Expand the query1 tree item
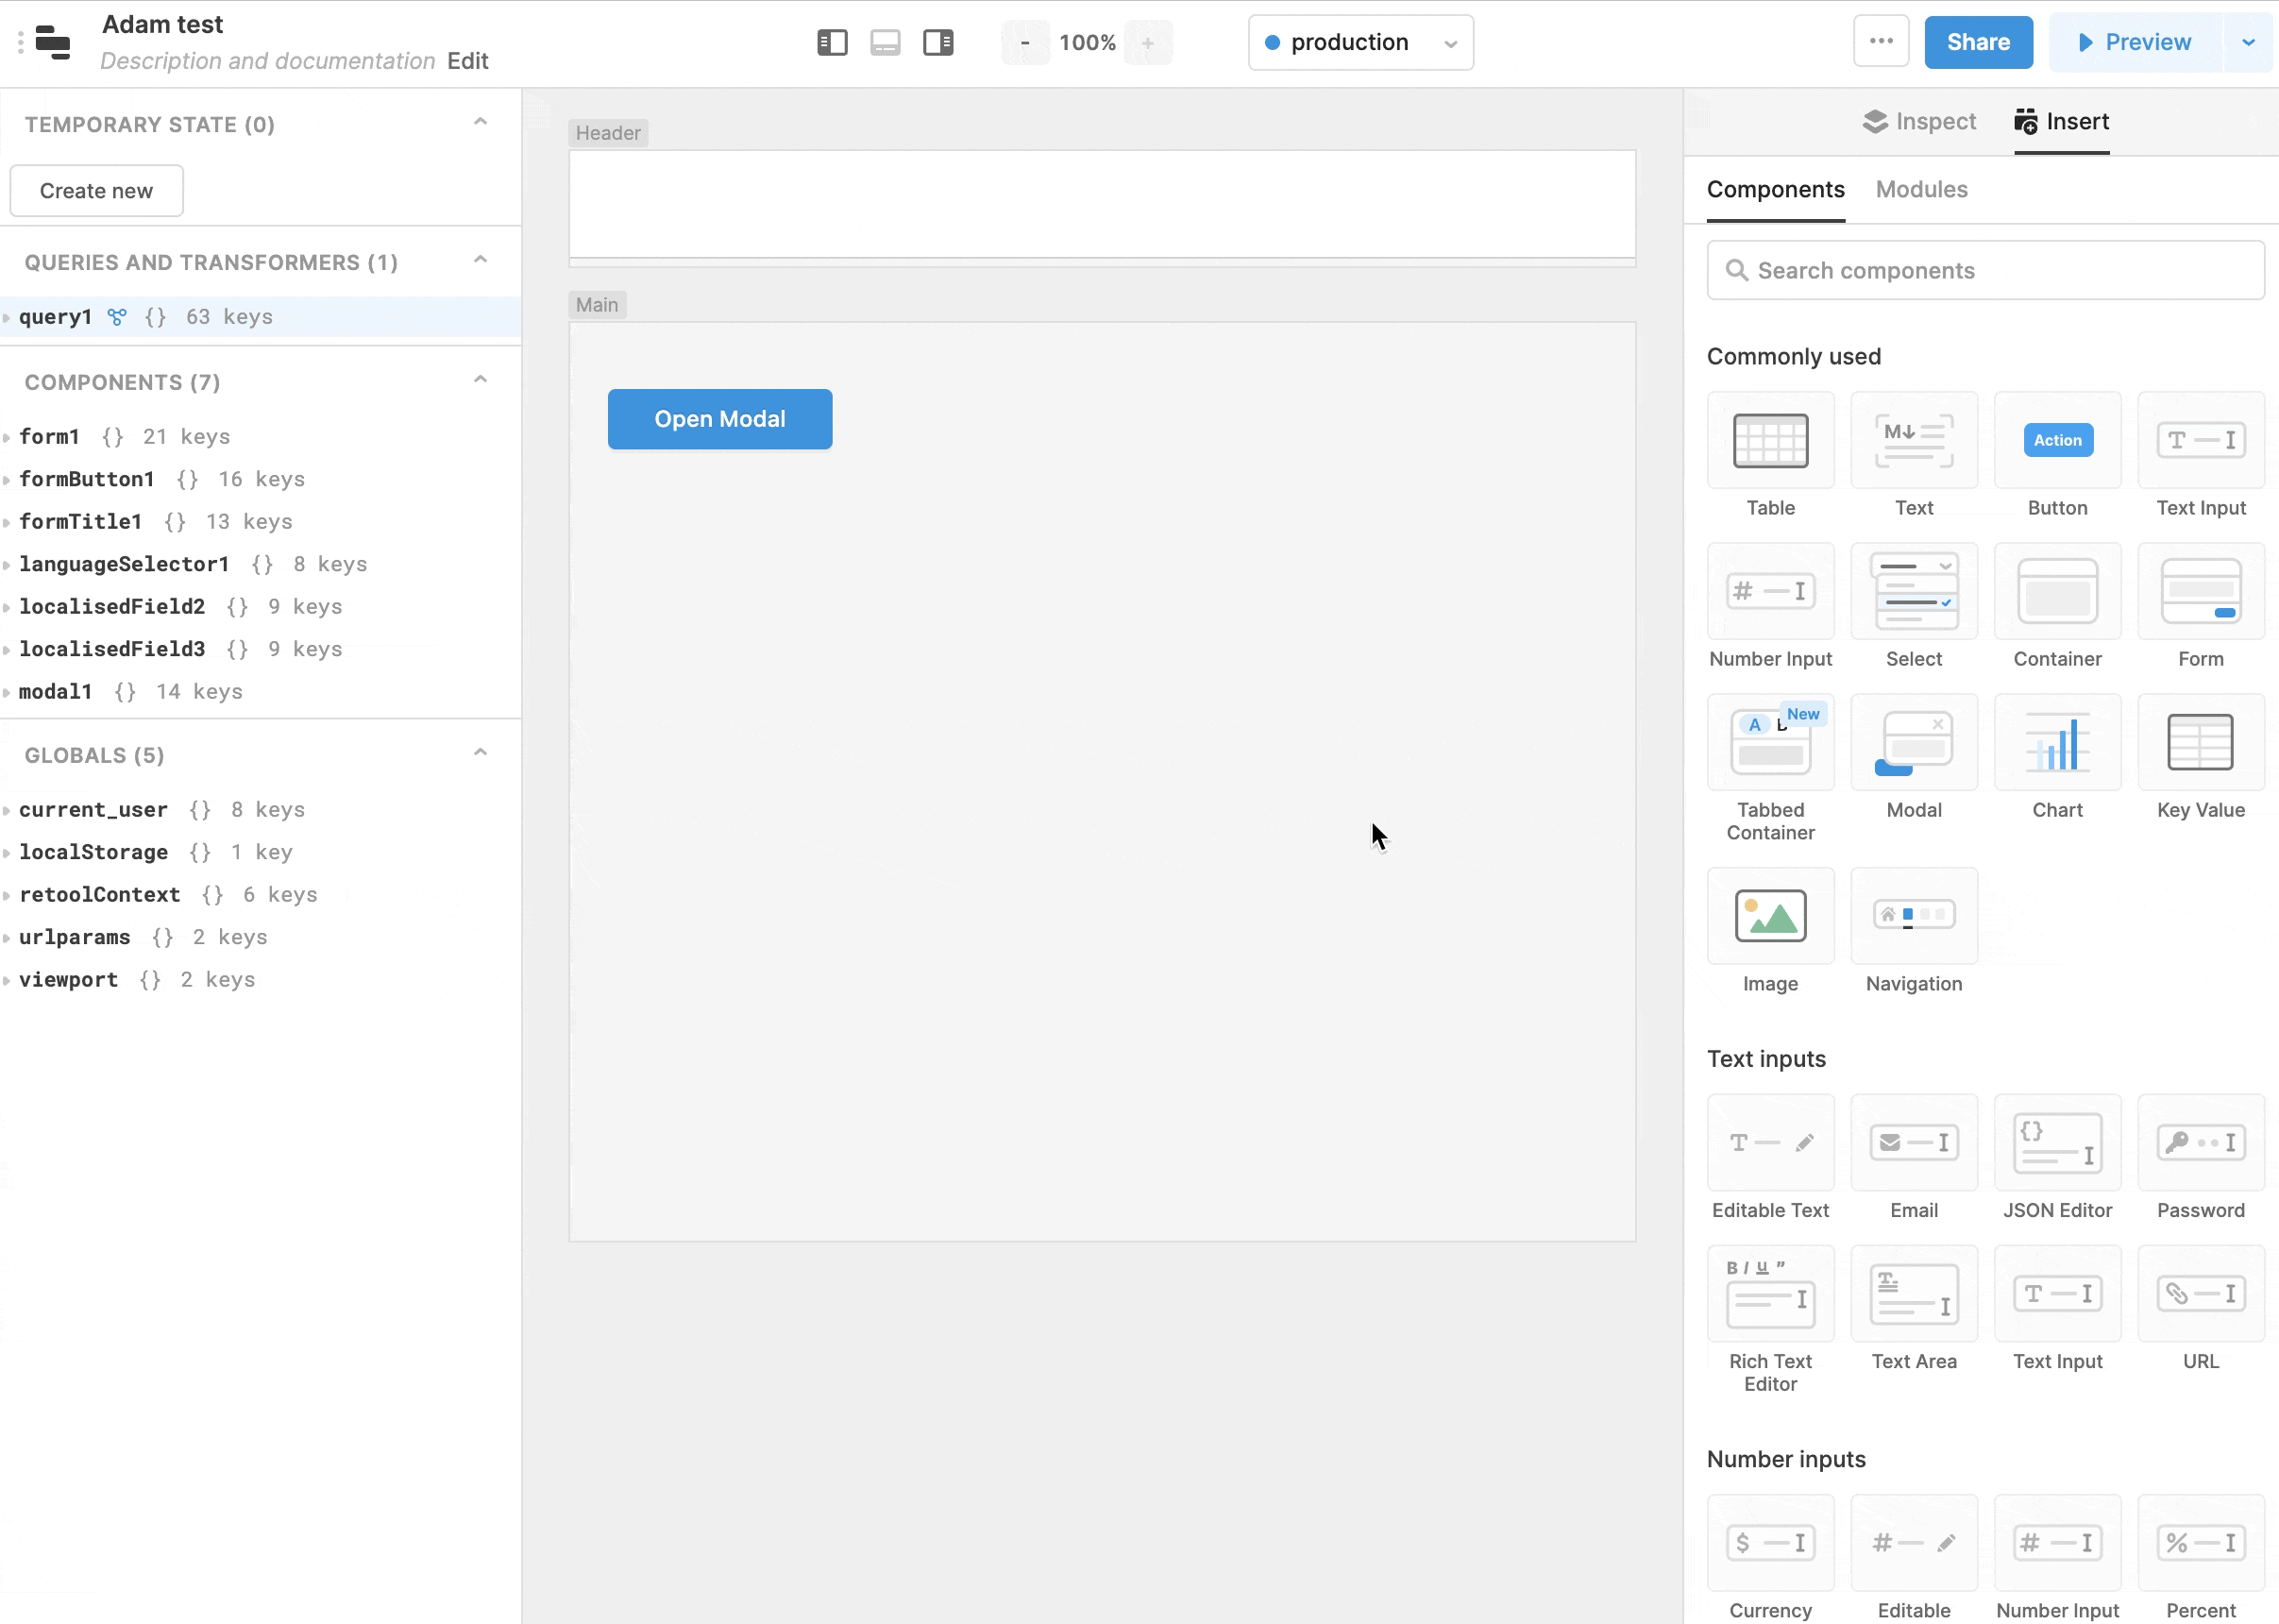Image resolution: width=2279 pixels, height=1624 pixels. 10,316
